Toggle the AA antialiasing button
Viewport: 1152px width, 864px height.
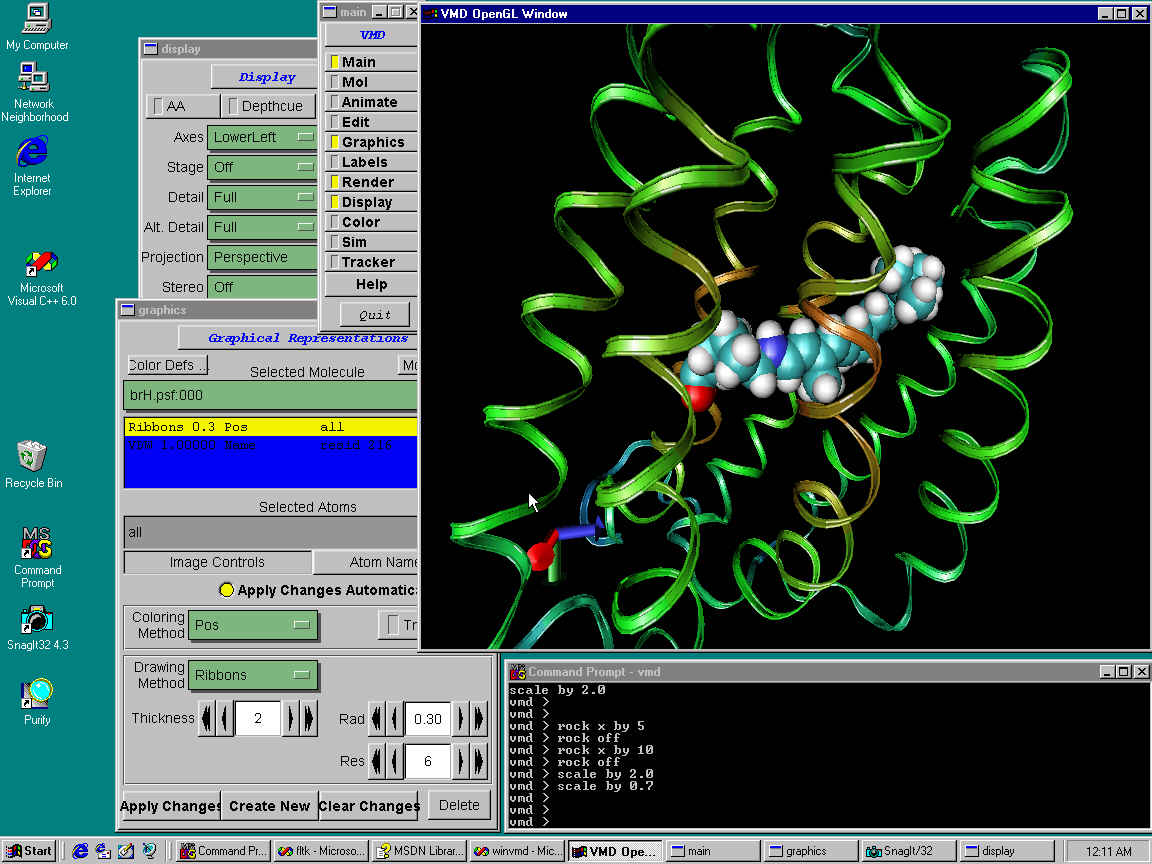[184, 106]
